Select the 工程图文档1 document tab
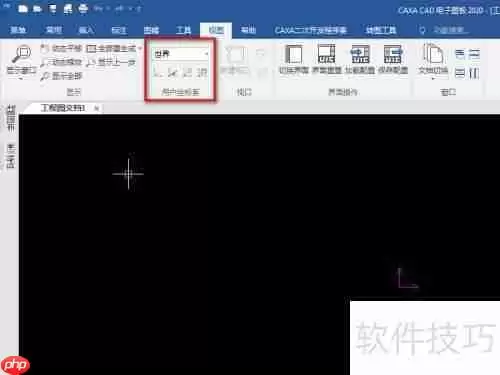 (x=62, y=108)
